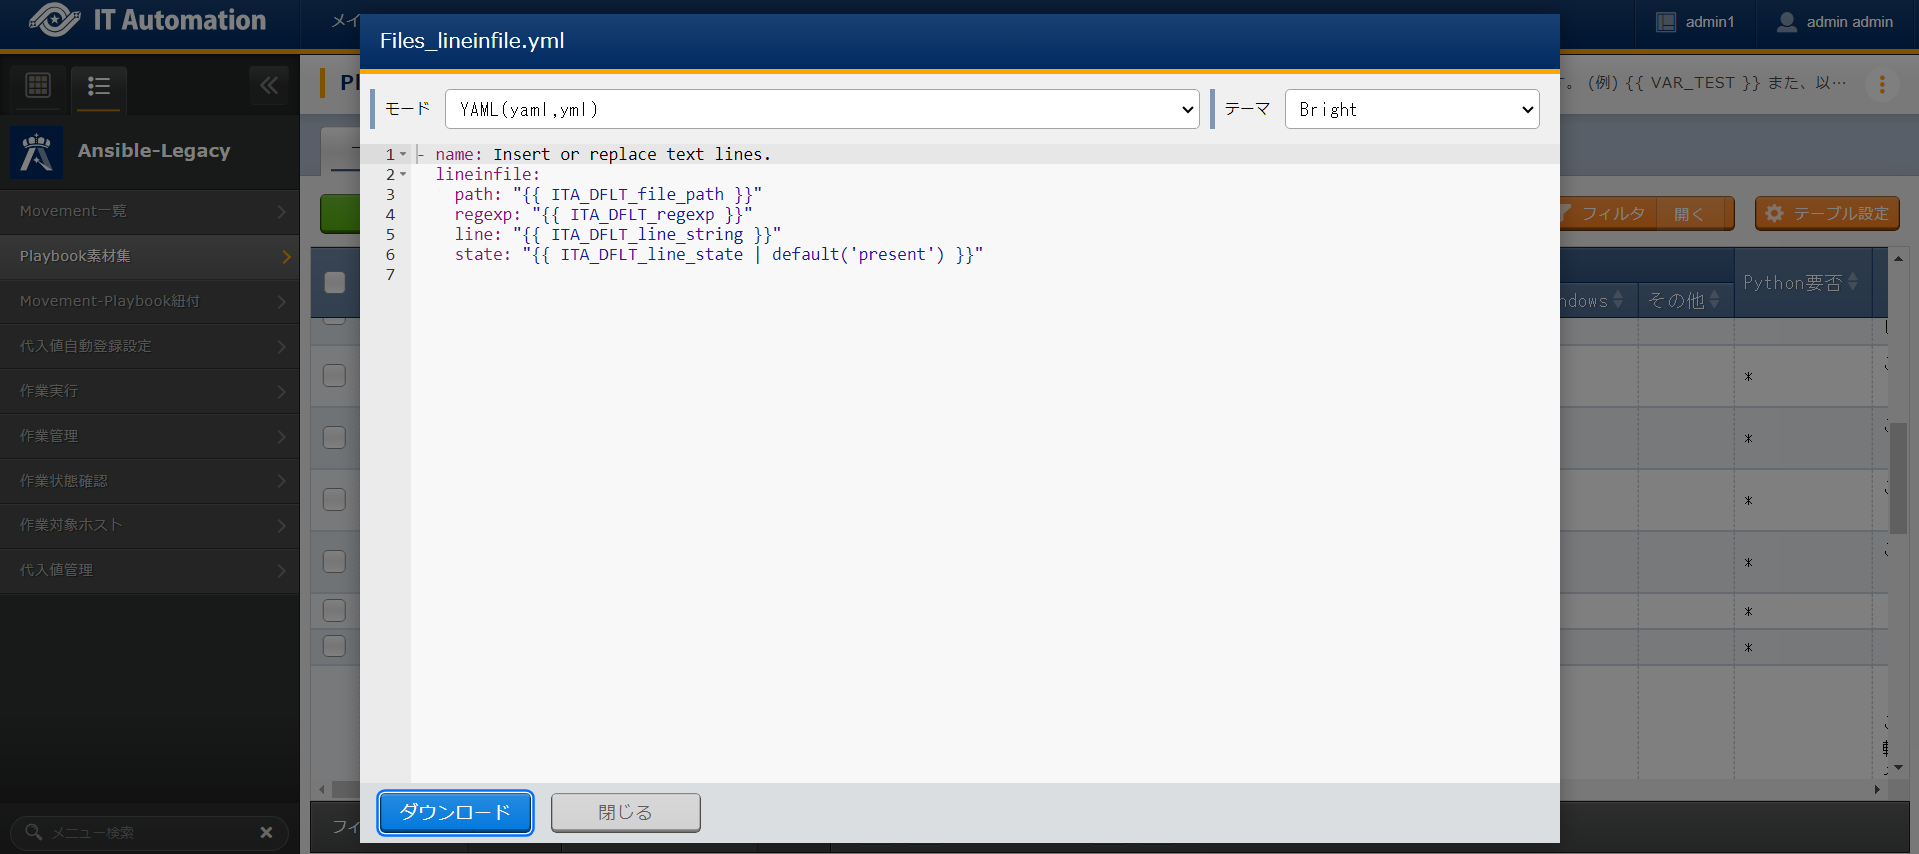Tick the third table row checkbox

tap(335, 438)
